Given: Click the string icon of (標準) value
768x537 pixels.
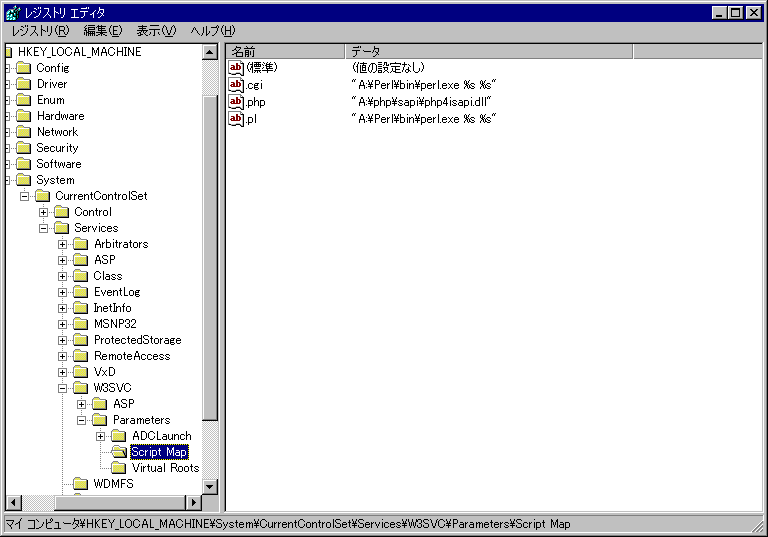Looking at the screenshot, I should [x=236, y=68].
